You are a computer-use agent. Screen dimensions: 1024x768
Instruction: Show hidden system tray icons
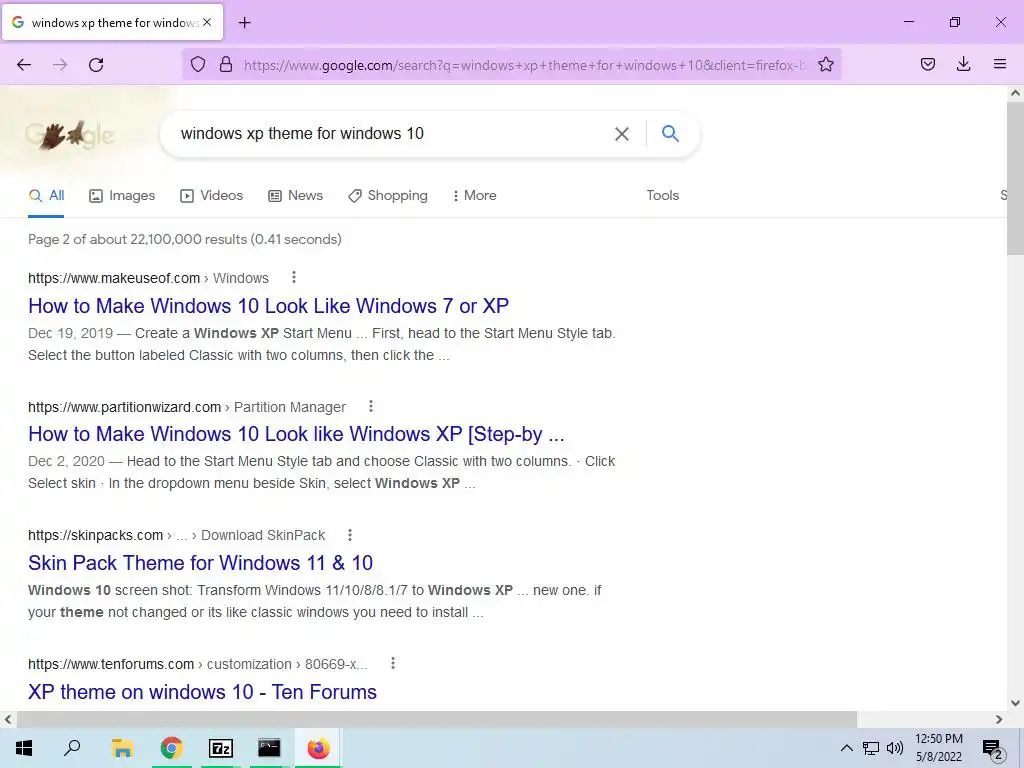[x=846, y=748]
